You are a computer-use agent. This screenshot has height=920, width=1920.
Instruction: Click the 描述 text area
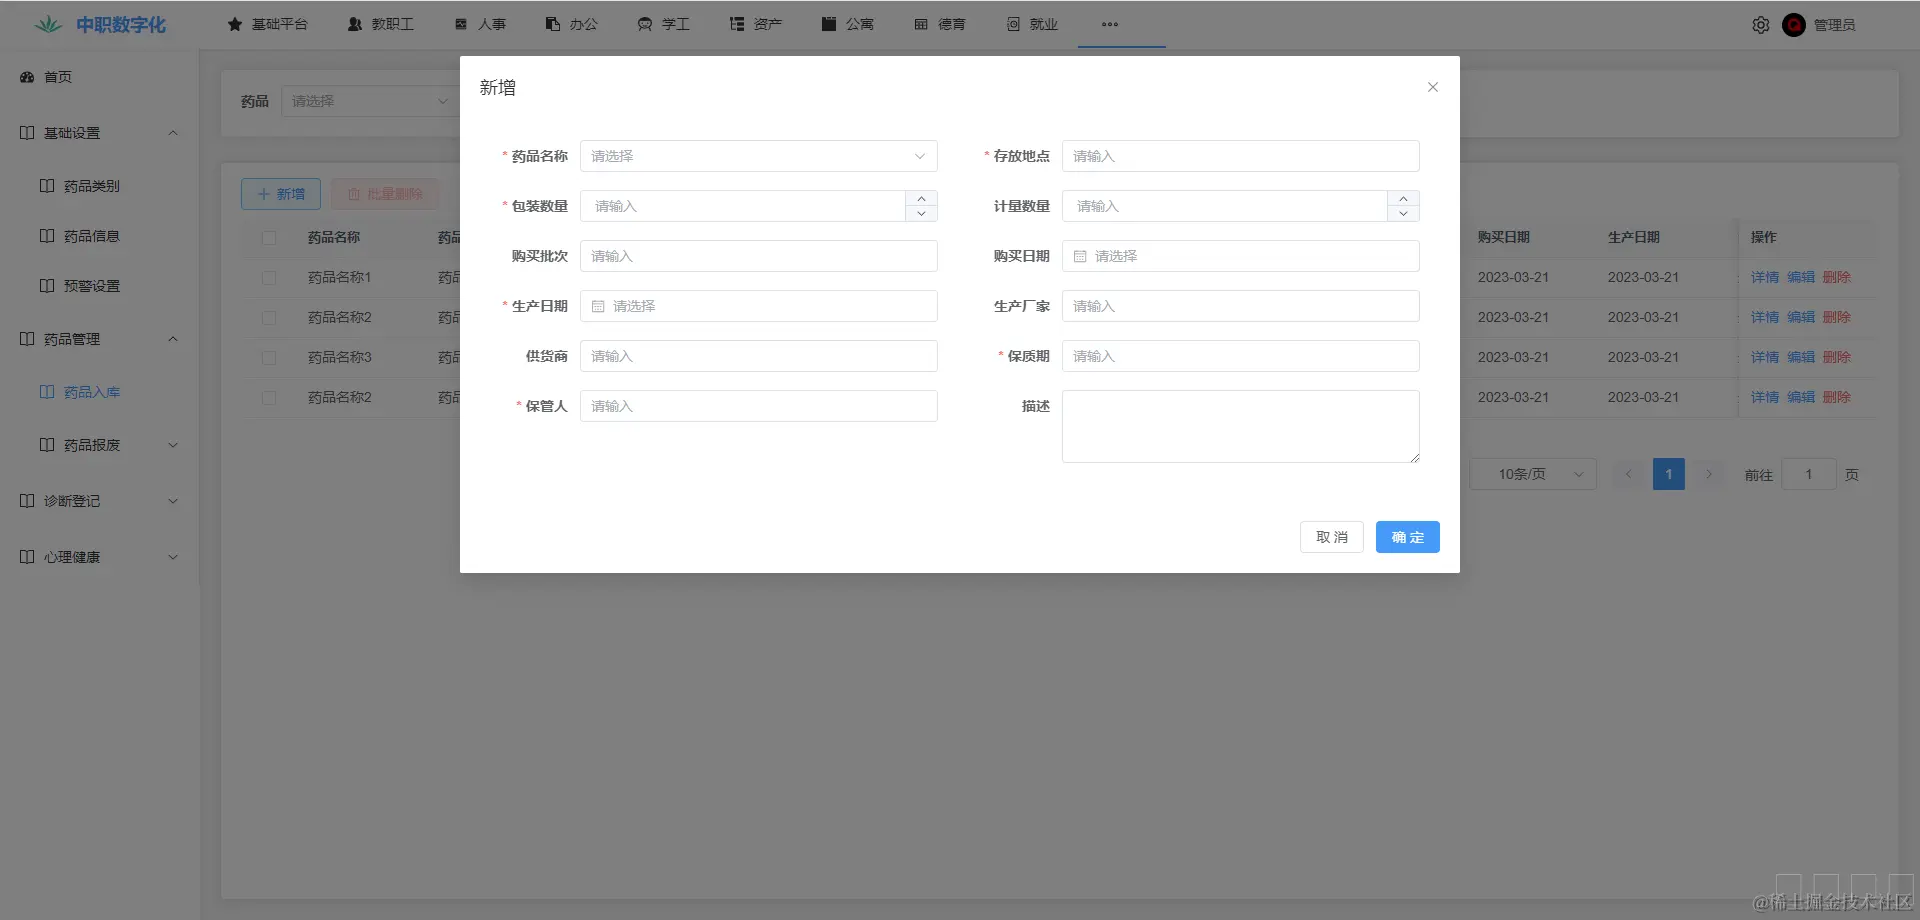point(1241,426)
